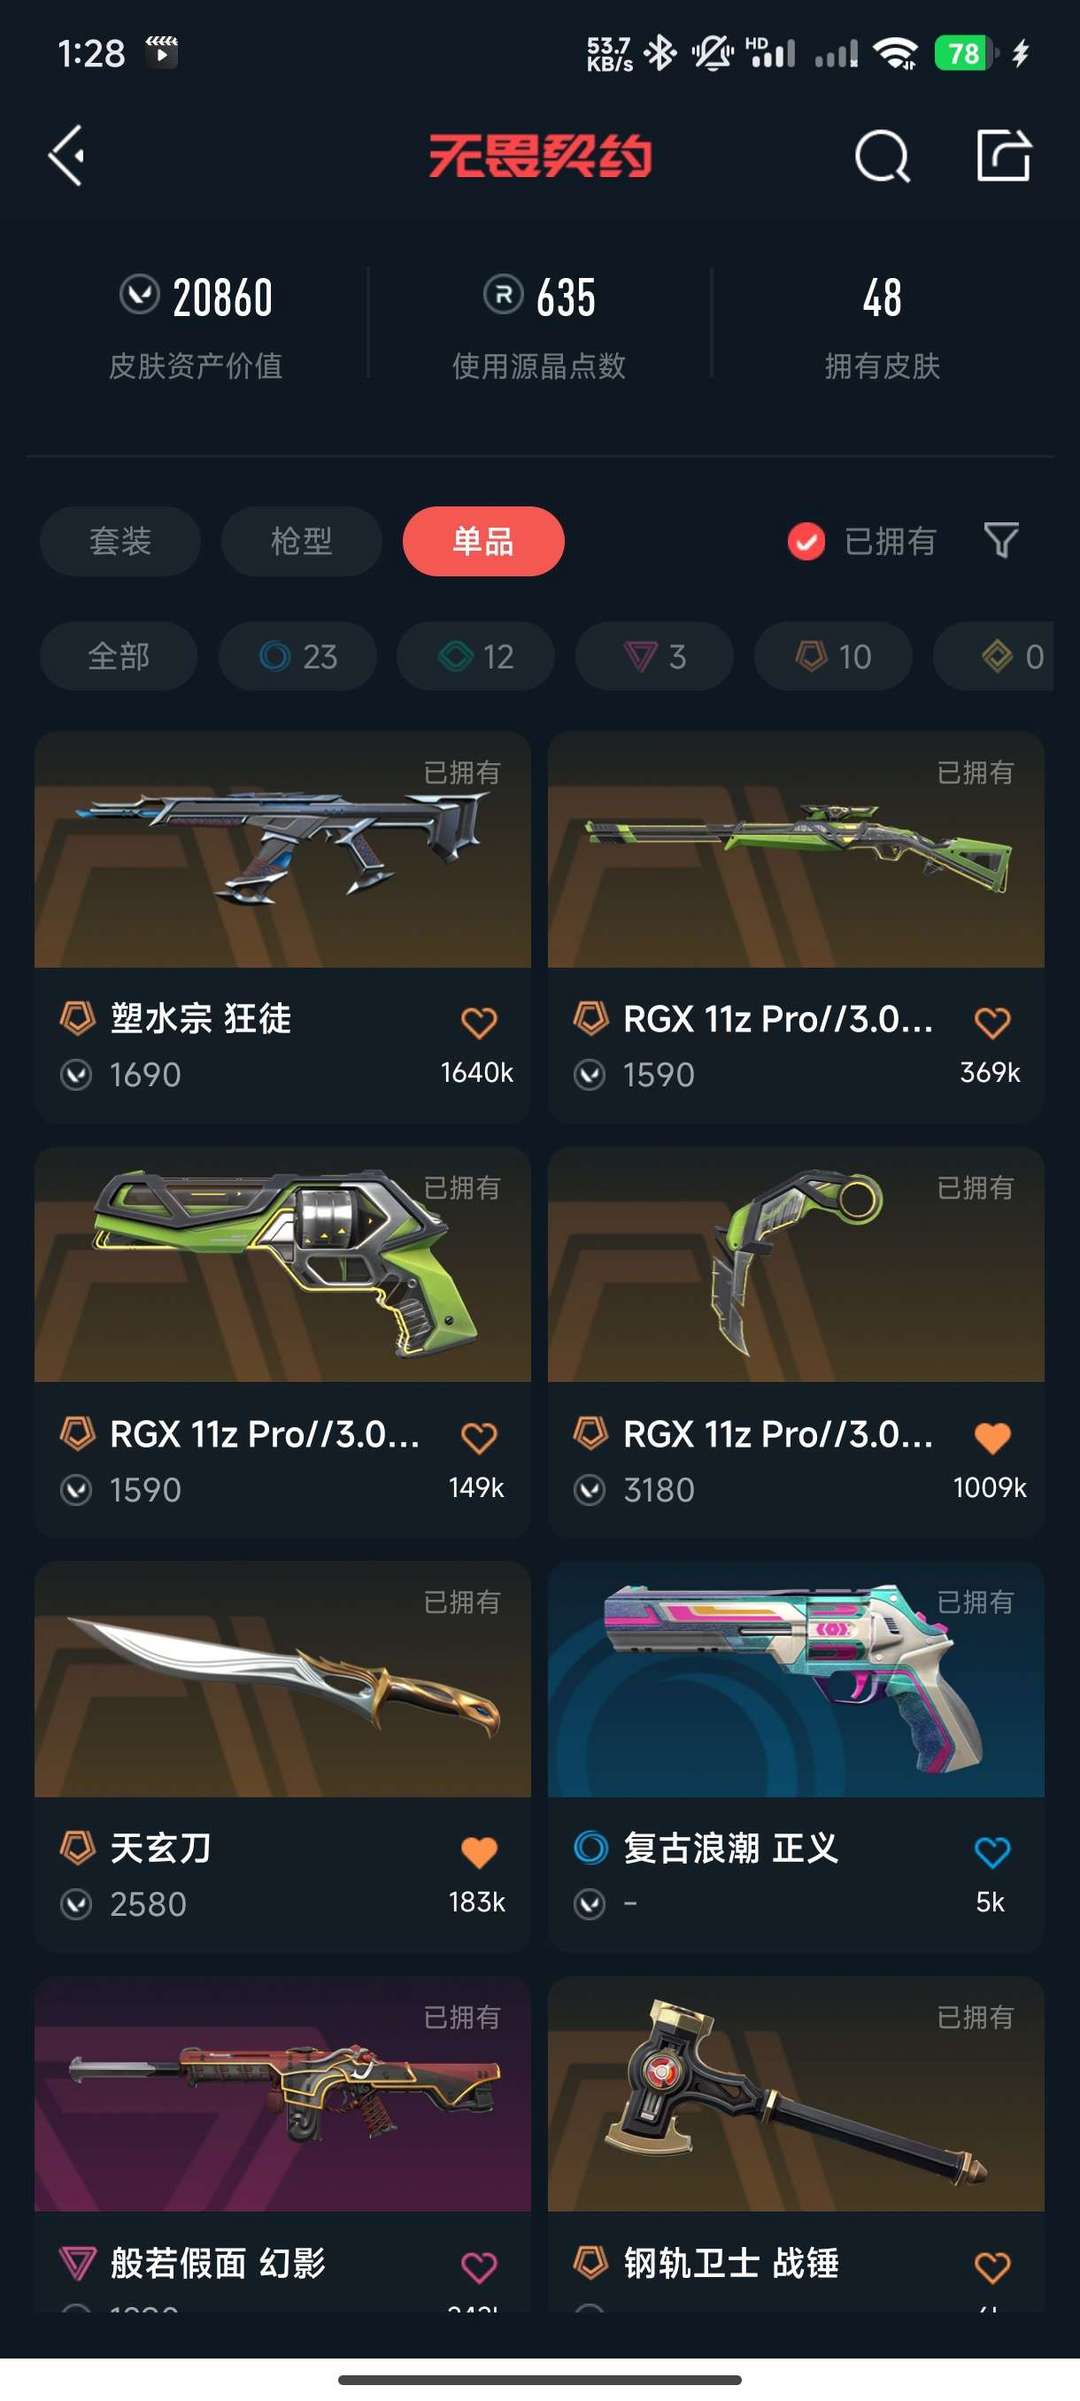Select the 套装 tab
Viewport: 1080px width, 2401px height.
click(120, 541)
